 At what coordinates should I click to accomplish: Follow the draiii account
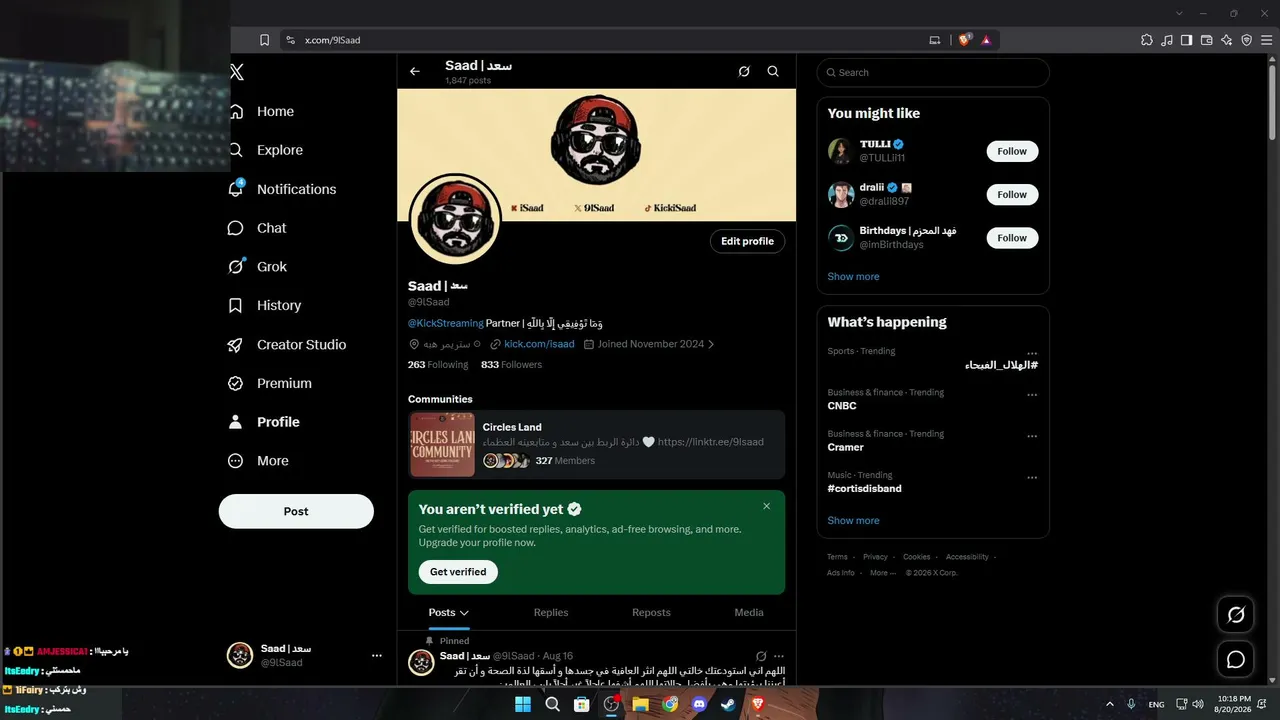pos(1012,195)
